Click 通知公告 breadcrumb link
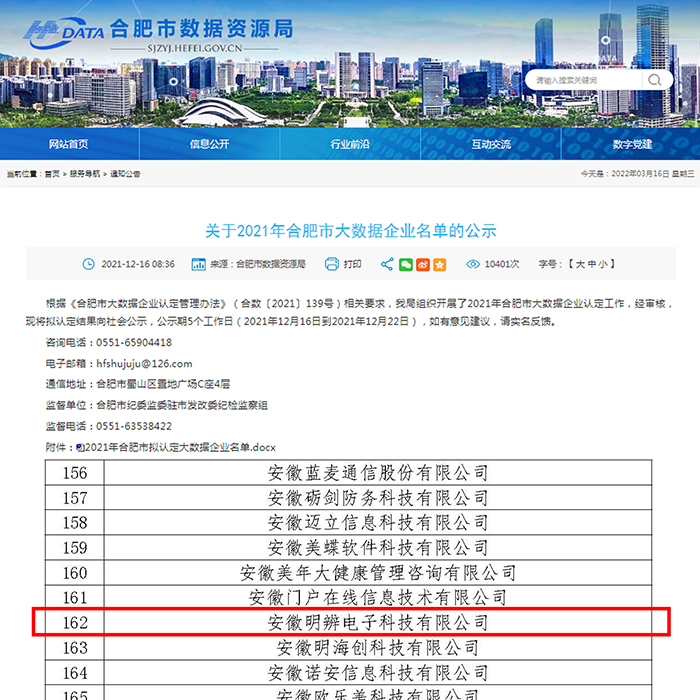700x700 pixels. (125, 174)
